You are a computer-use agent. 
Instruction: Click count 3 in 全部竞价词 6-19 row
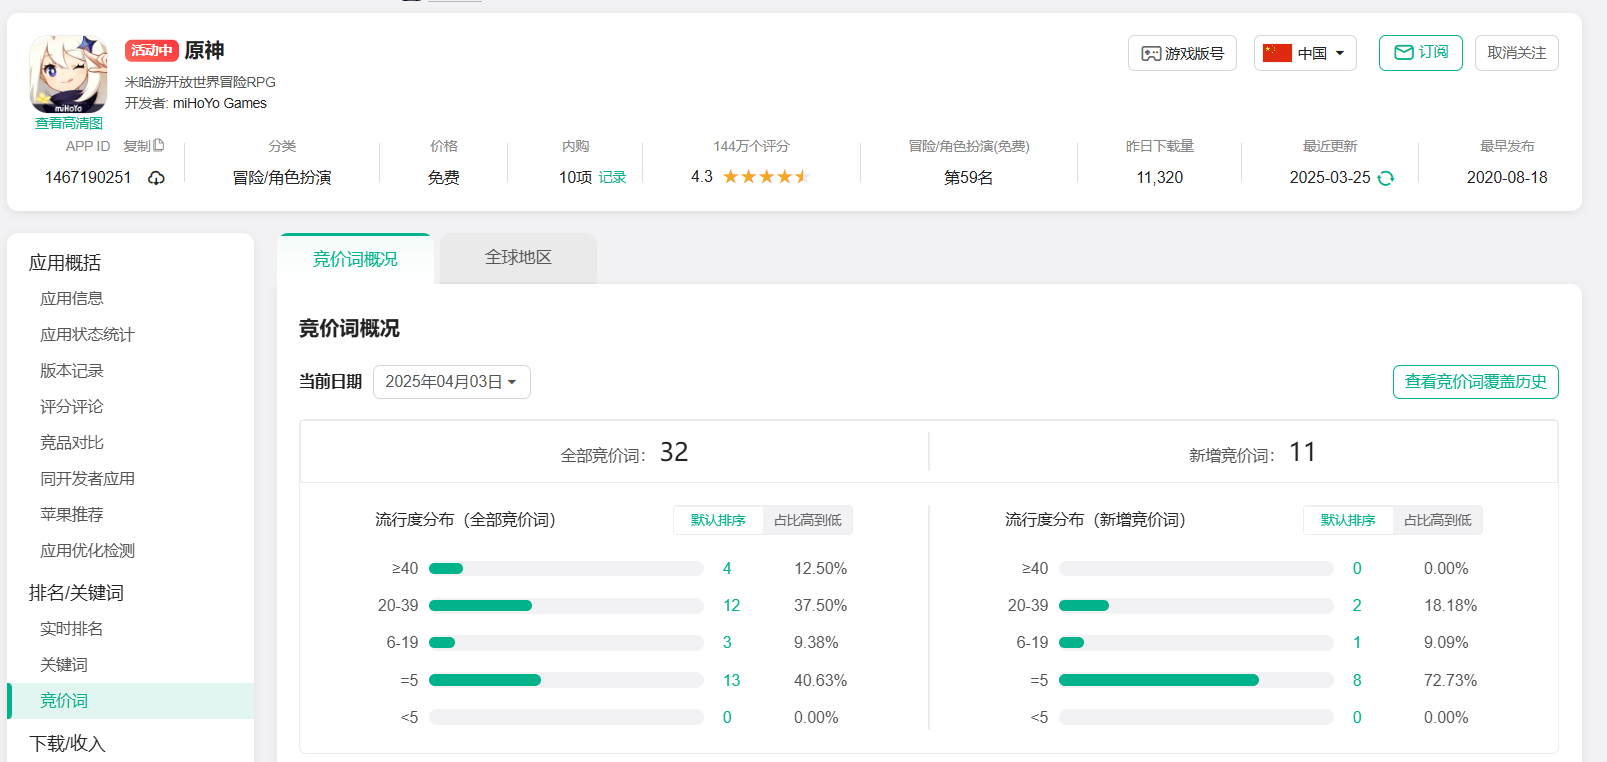[727, 642]
